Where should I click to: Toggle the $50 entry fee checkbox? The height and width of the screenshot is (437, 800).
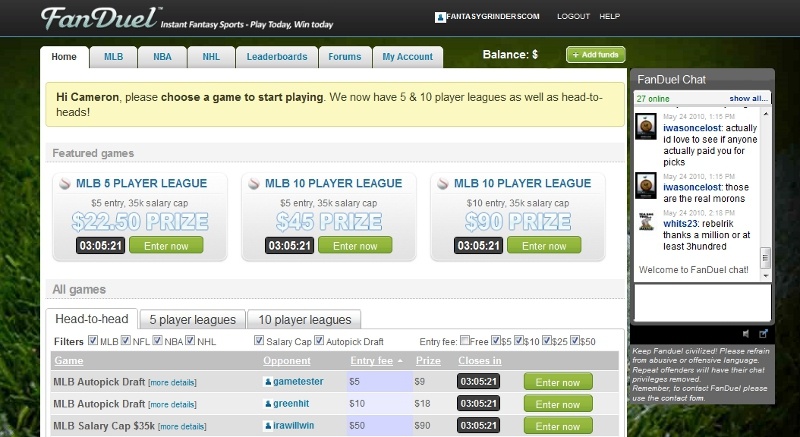[x=575, y=340]
